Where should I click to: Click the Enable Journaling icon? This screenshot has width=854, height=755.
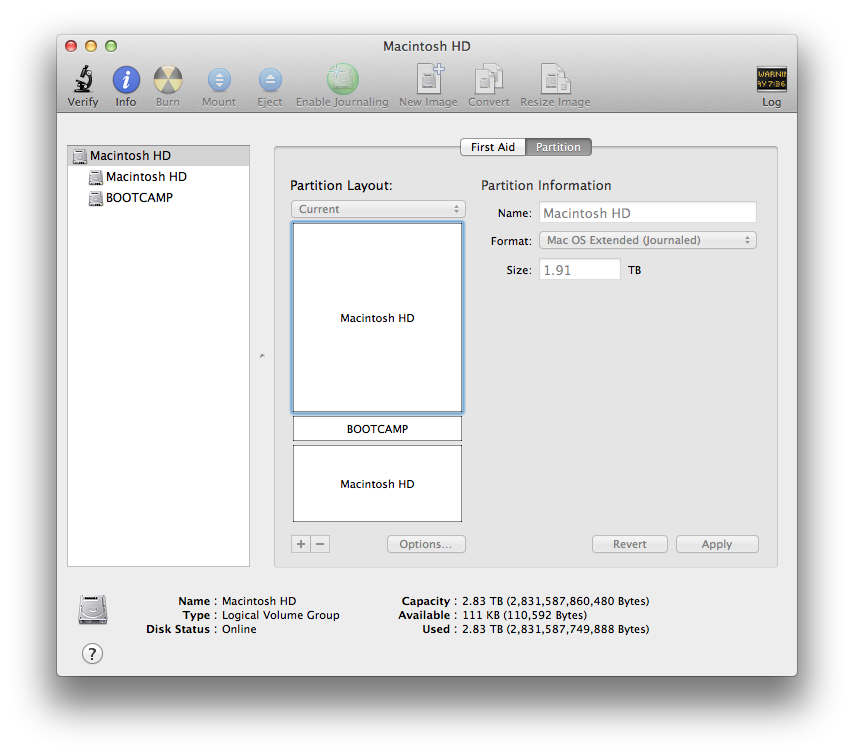(343, 79)
